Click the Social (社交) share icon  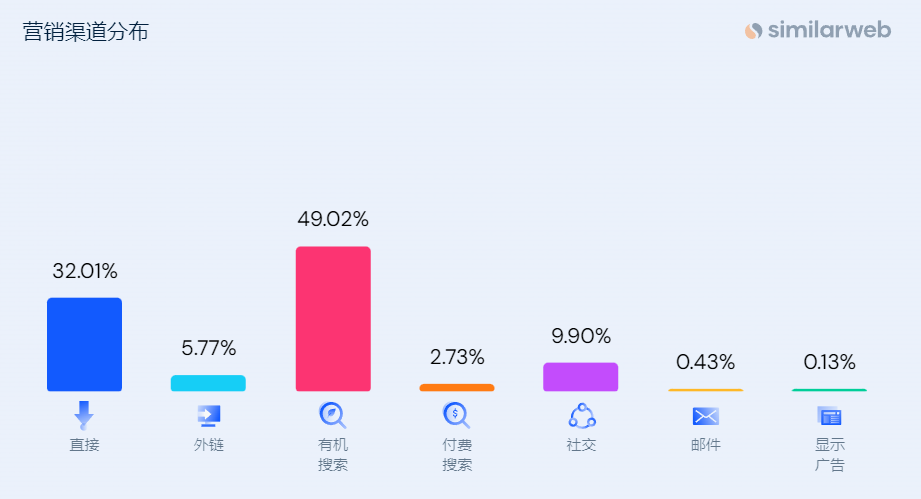click(581, 415)
